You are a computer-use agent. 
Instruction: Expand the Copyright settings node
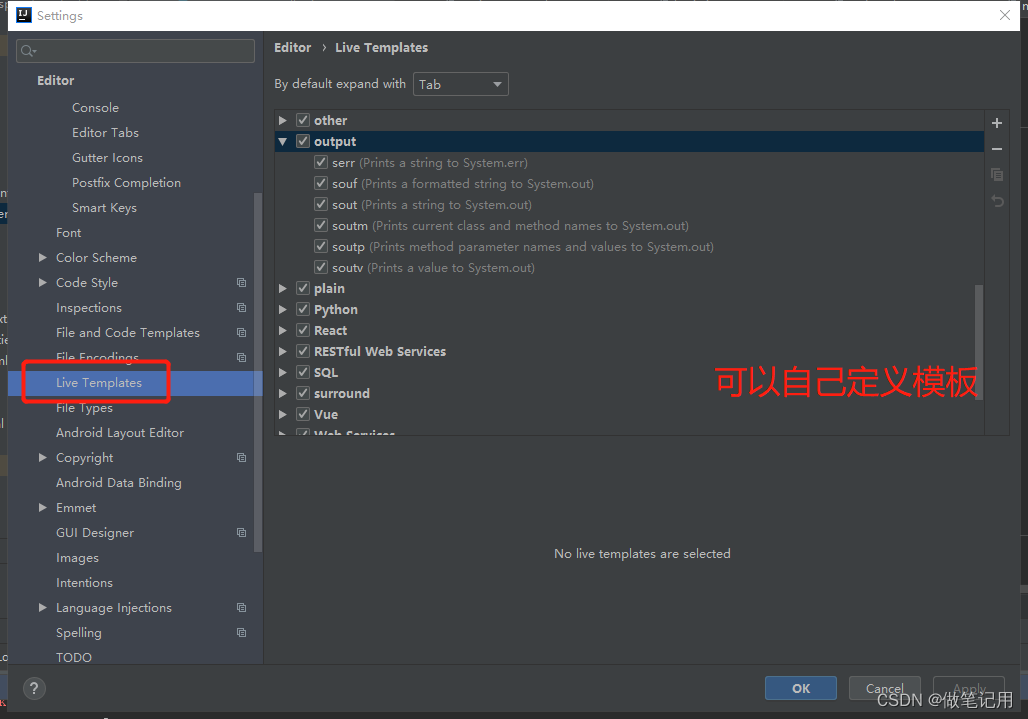[43, 457]
